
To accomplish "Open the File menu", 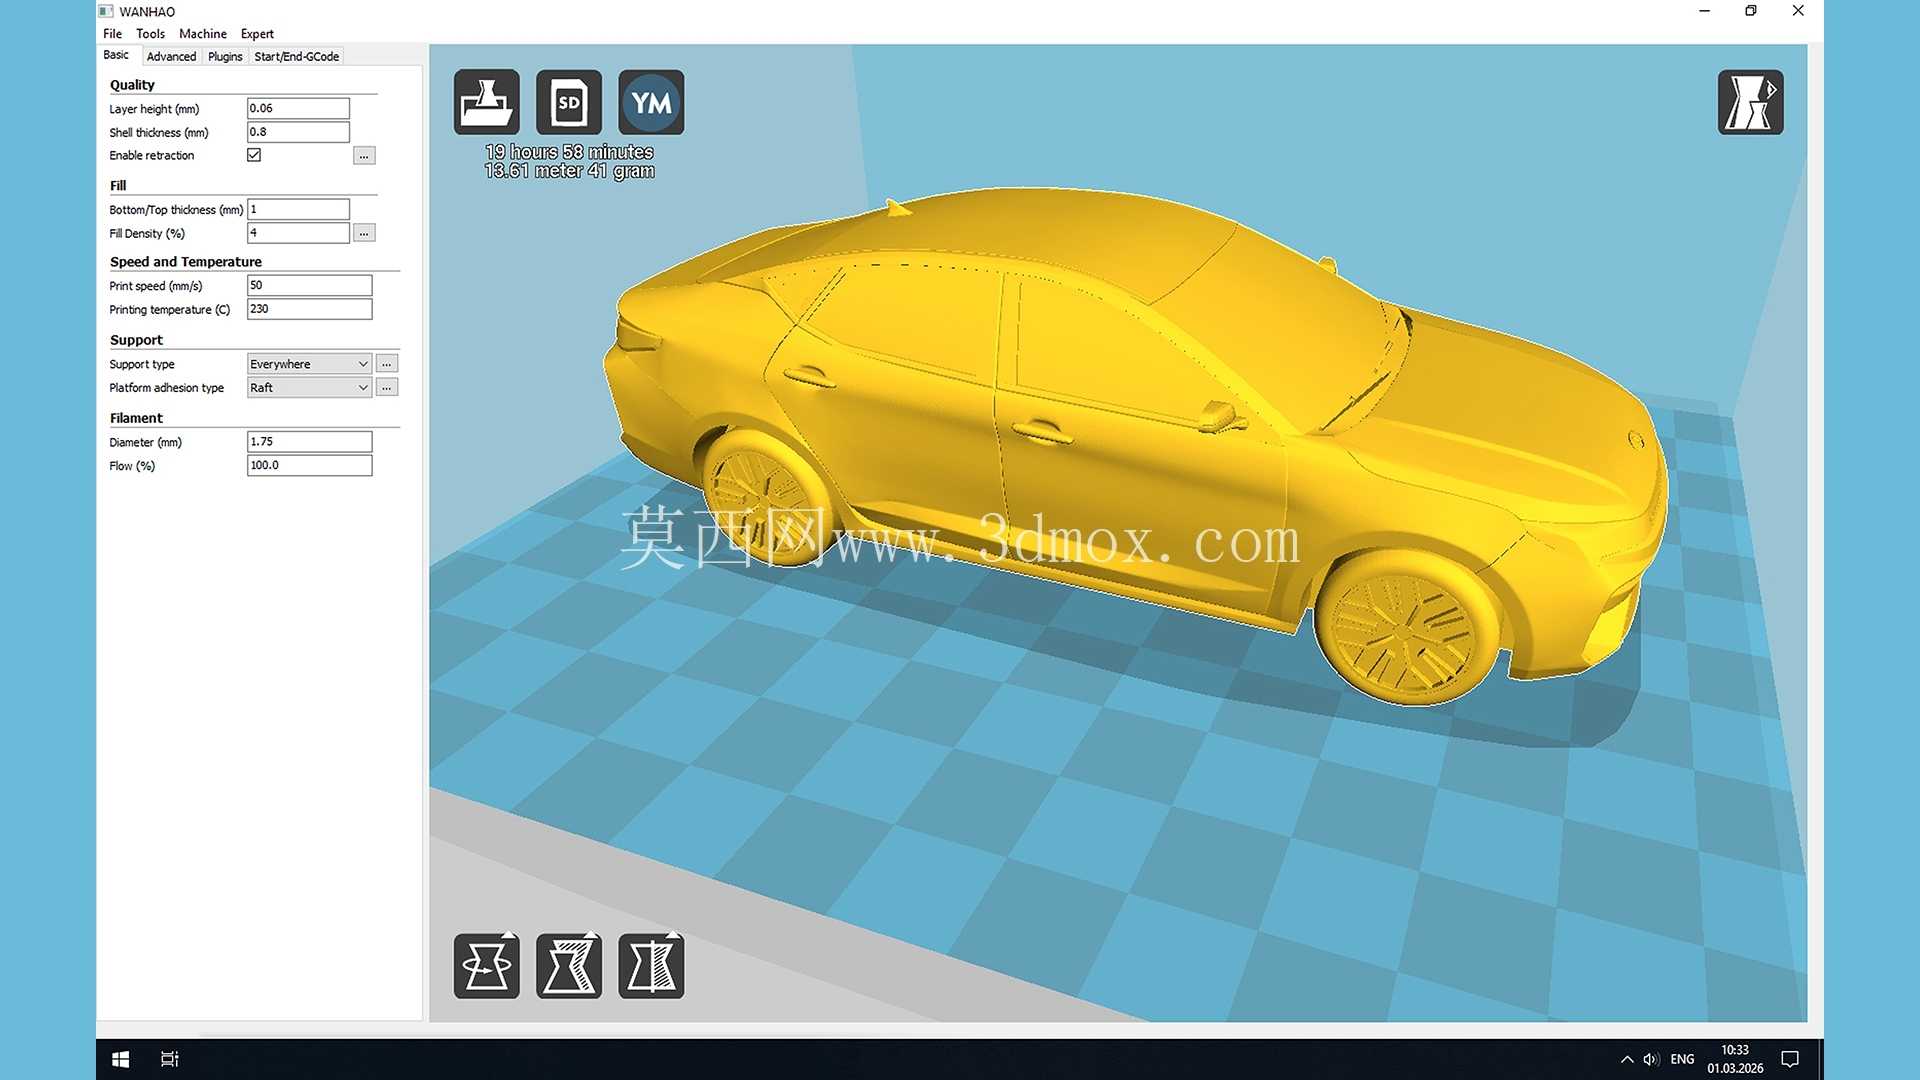I will (112, 33).
